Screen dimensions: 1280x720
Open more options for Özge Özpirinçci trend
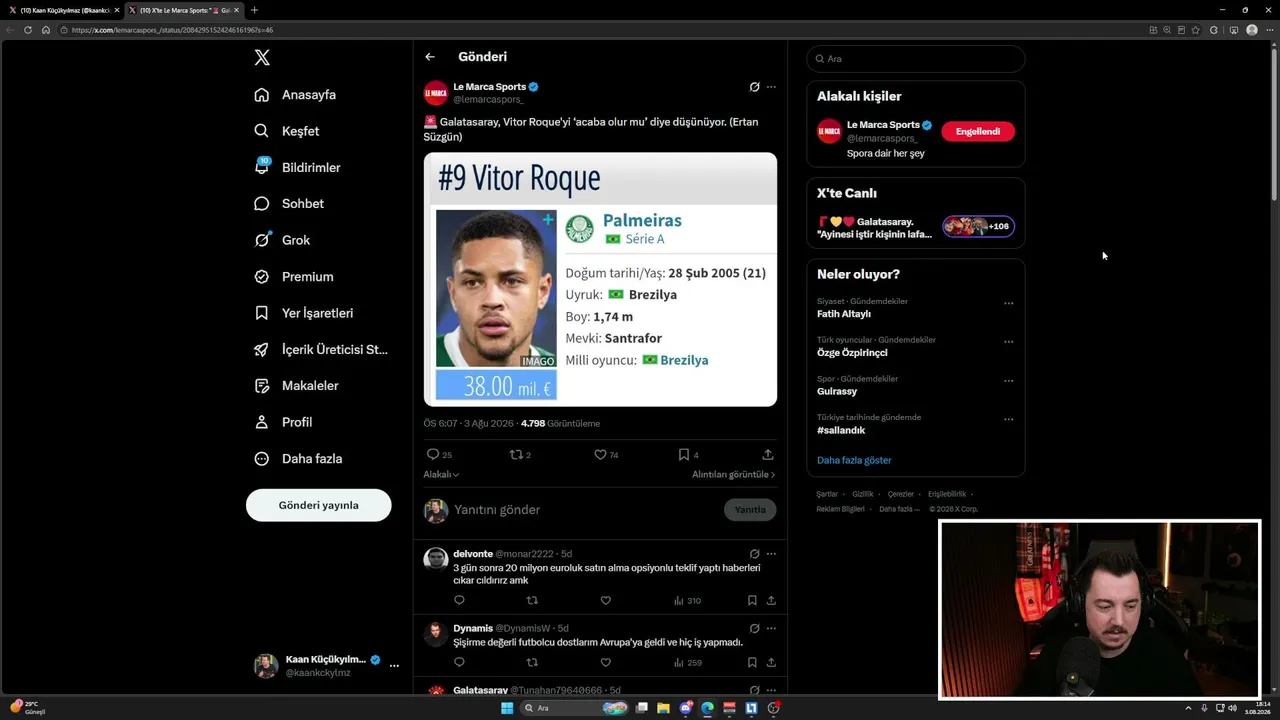1008,342
